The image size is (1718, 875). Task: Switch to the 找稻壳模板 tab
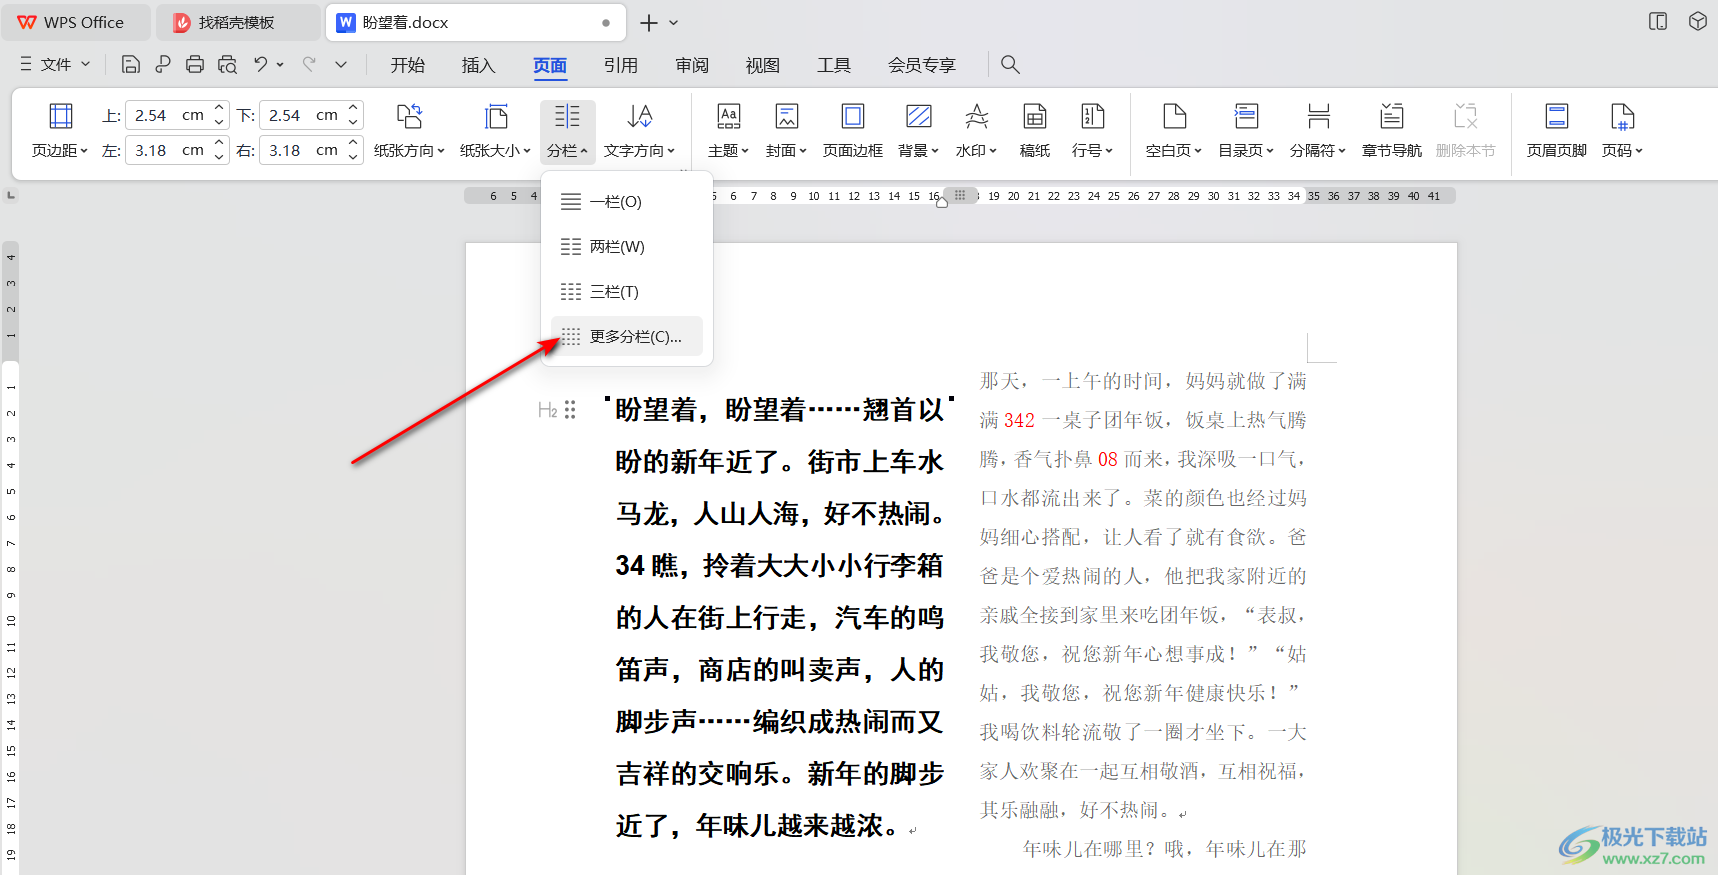coord(237,22)
